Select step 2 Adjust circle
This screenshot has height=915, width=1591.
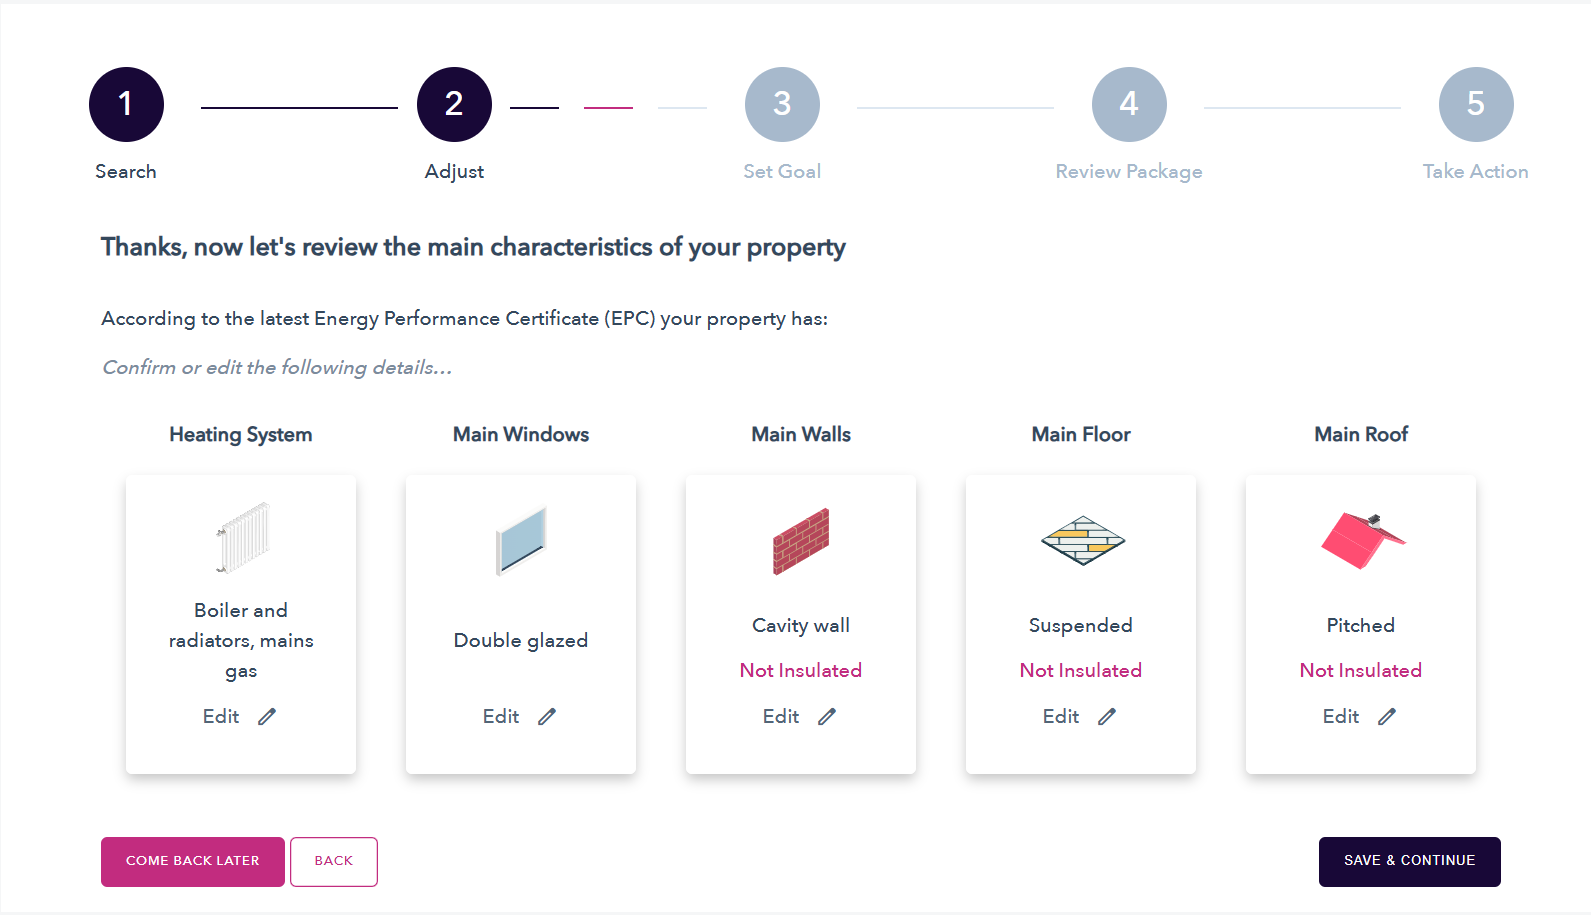click(454, 104)
